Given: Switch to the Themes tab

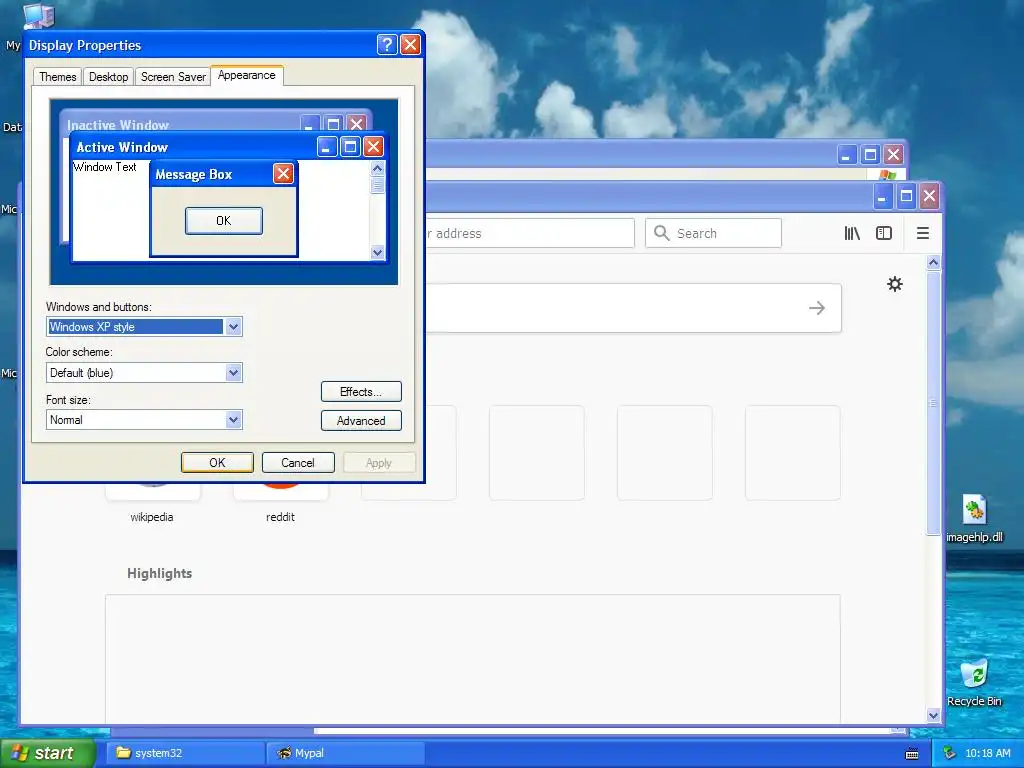Looking at the screenshot, I should tap(57, 77).
